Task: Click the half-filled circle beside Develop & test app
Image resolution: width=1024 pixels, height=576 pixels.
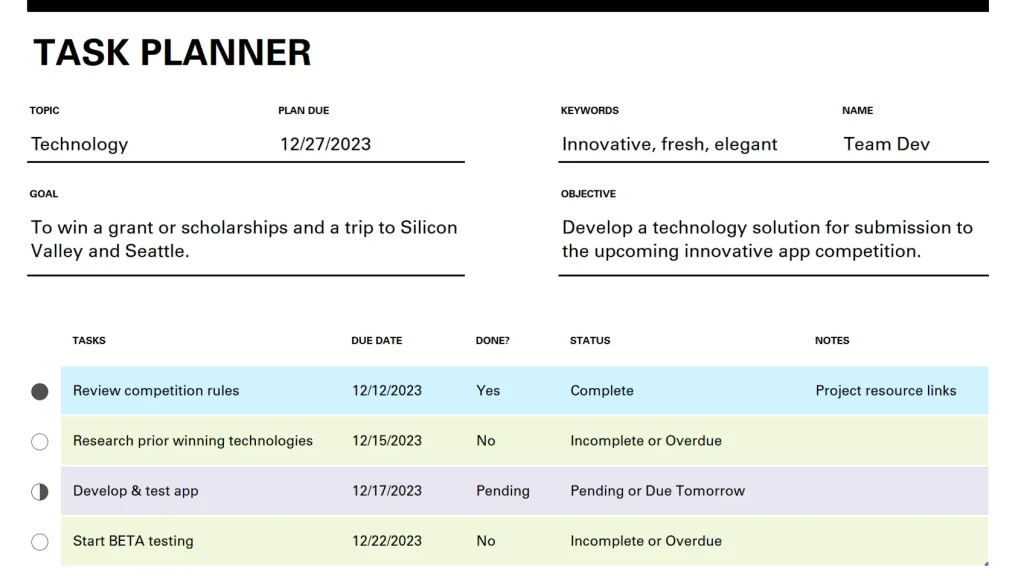Action: click(40, 492)
